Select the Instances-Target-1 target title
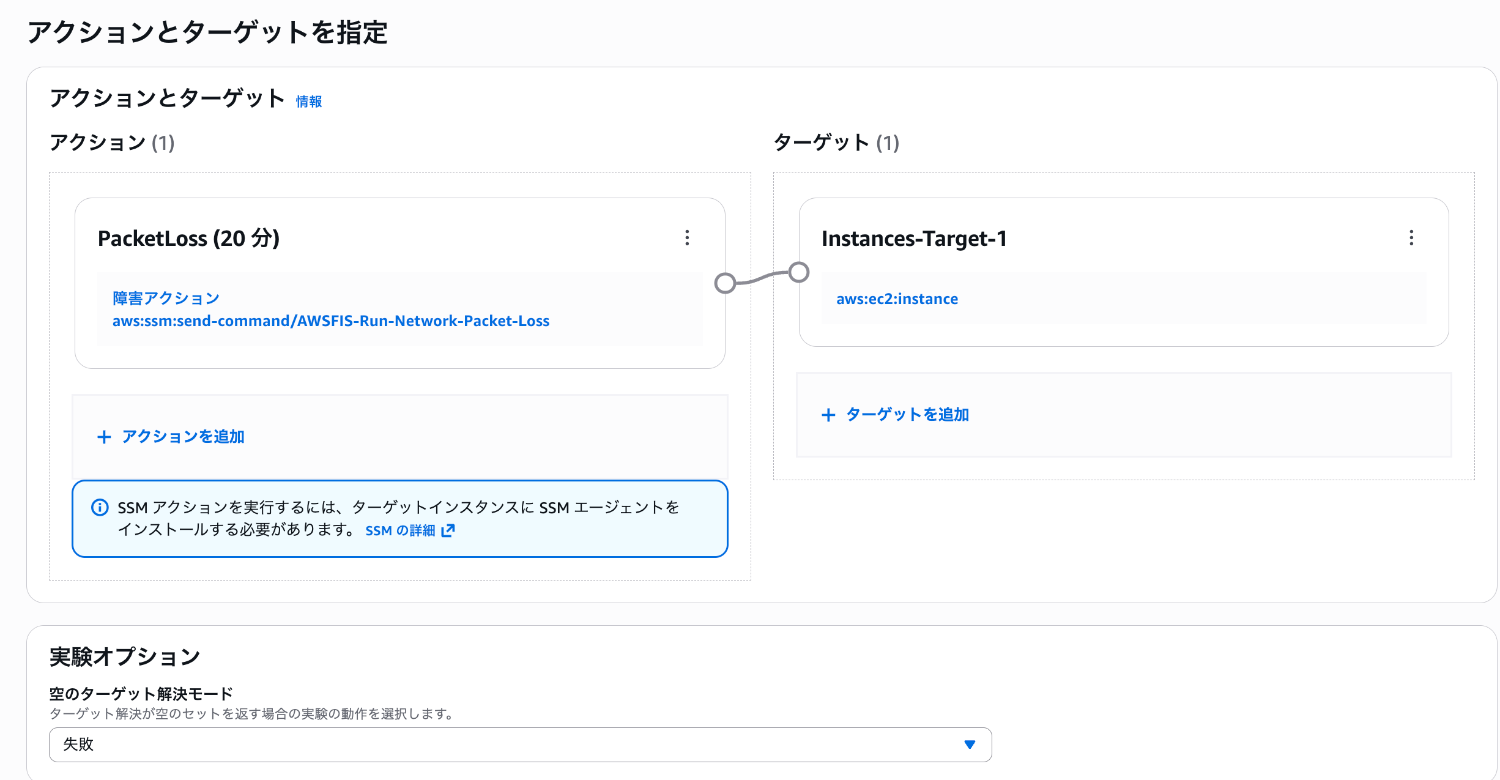This screenshot has width=1500, height=780. pos(913,239)
